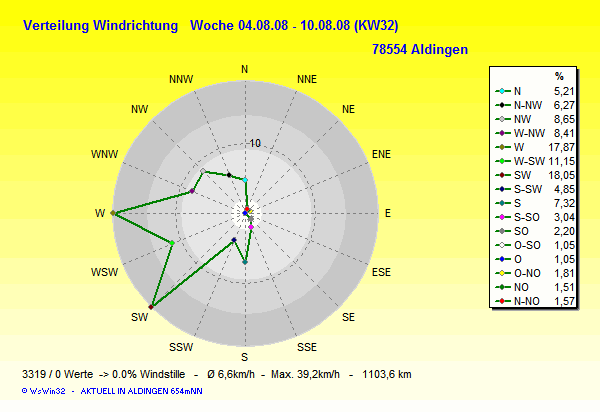Click the O-NO yellow legend marker

(501, 272)
